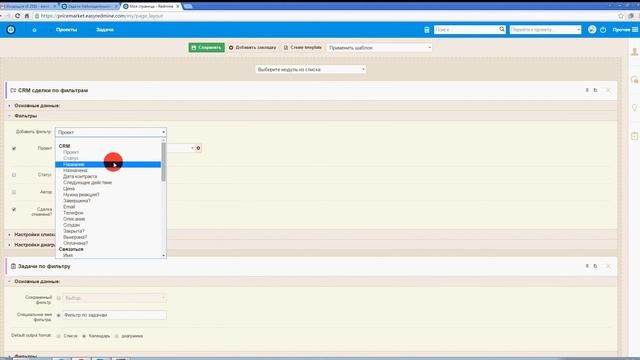Open the Прочее hamburger menu icon
The width and height of the screenshot is (640, 360).
click(x=635, y=30)
